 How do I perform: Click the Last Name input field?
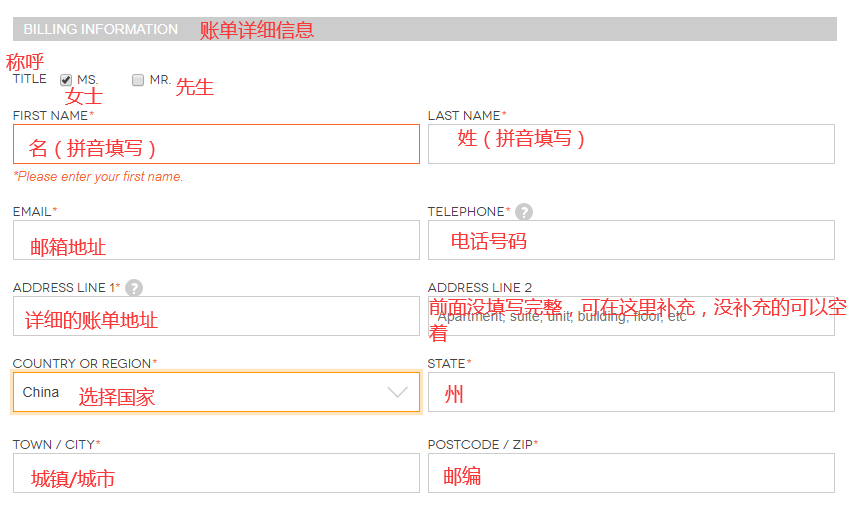coord(630,144)
